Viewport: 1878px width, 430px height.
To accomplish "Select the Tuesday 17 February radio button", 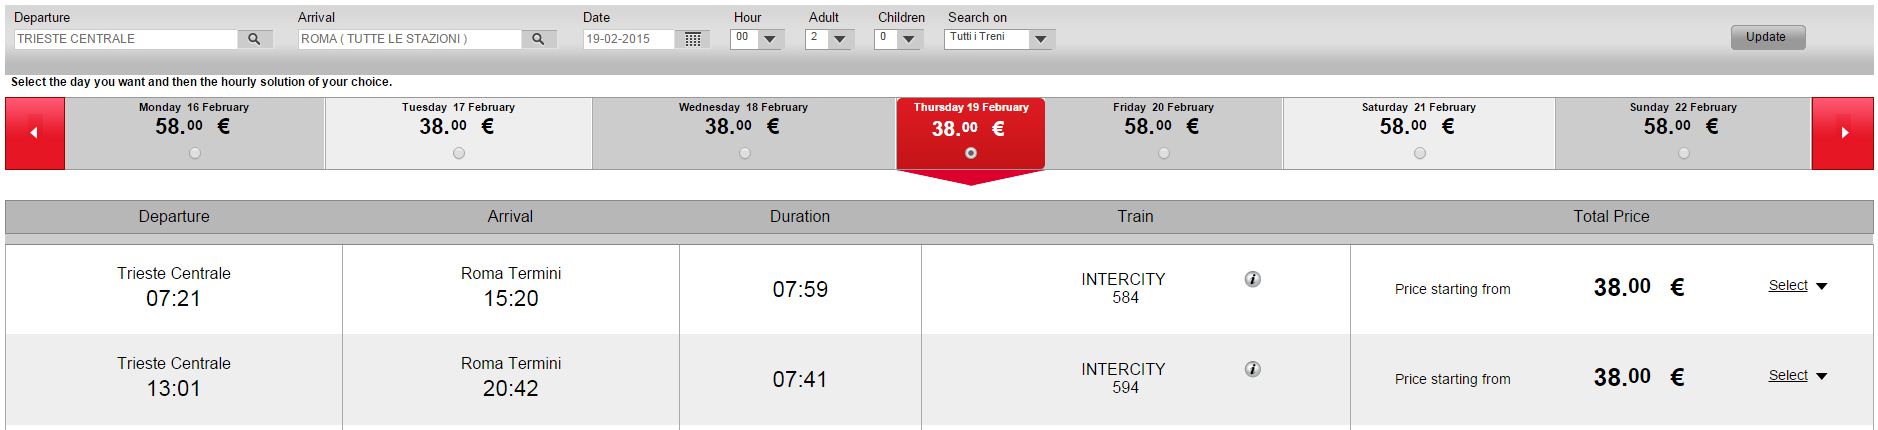I will click(459, 153).
